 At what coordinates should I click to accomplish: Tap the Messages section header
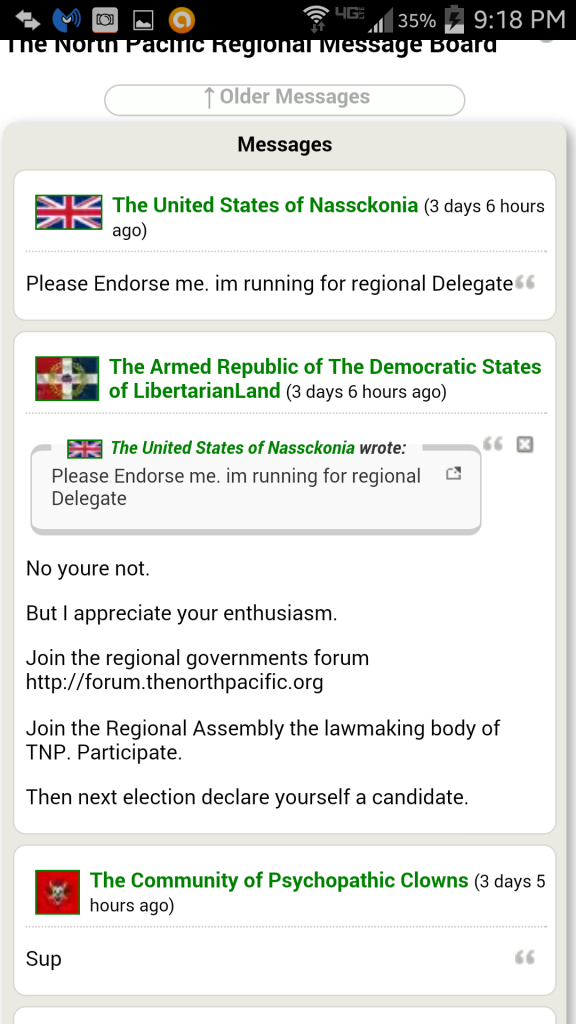[x=285, y=144]
